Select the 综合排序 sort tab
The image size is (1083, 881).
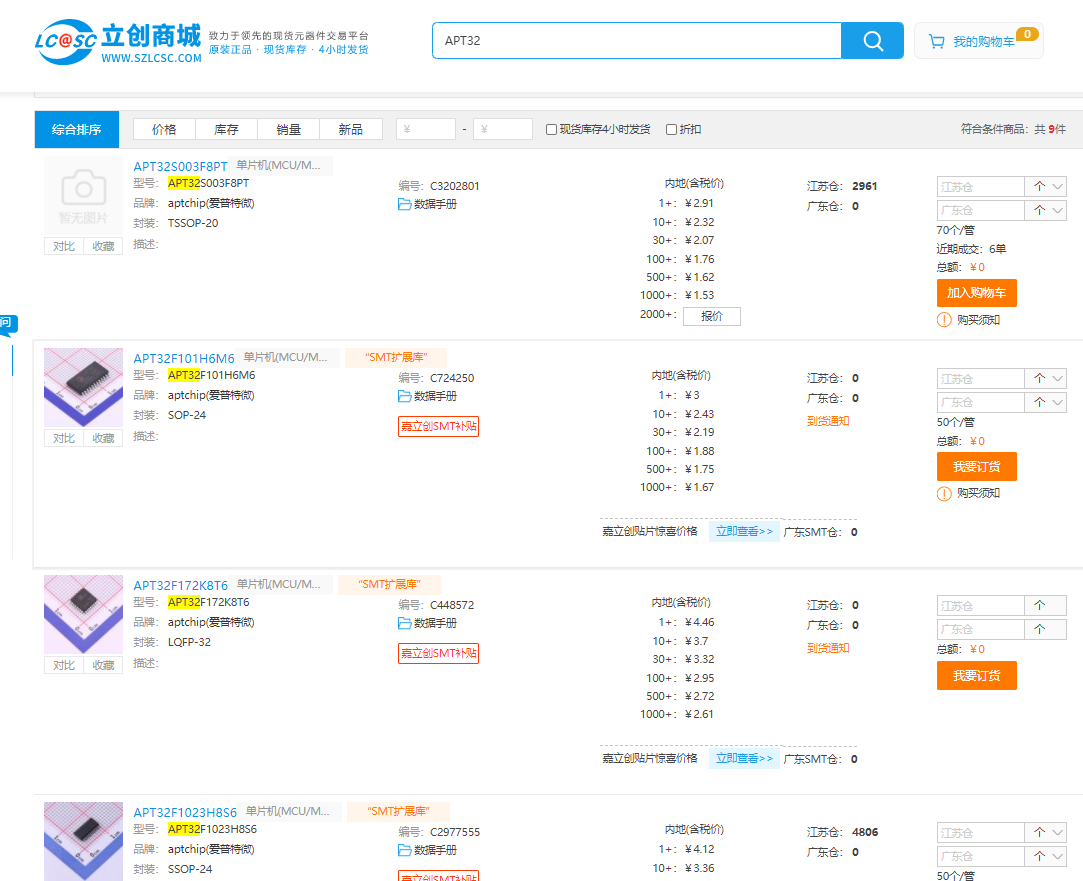(x=77, y=129)
